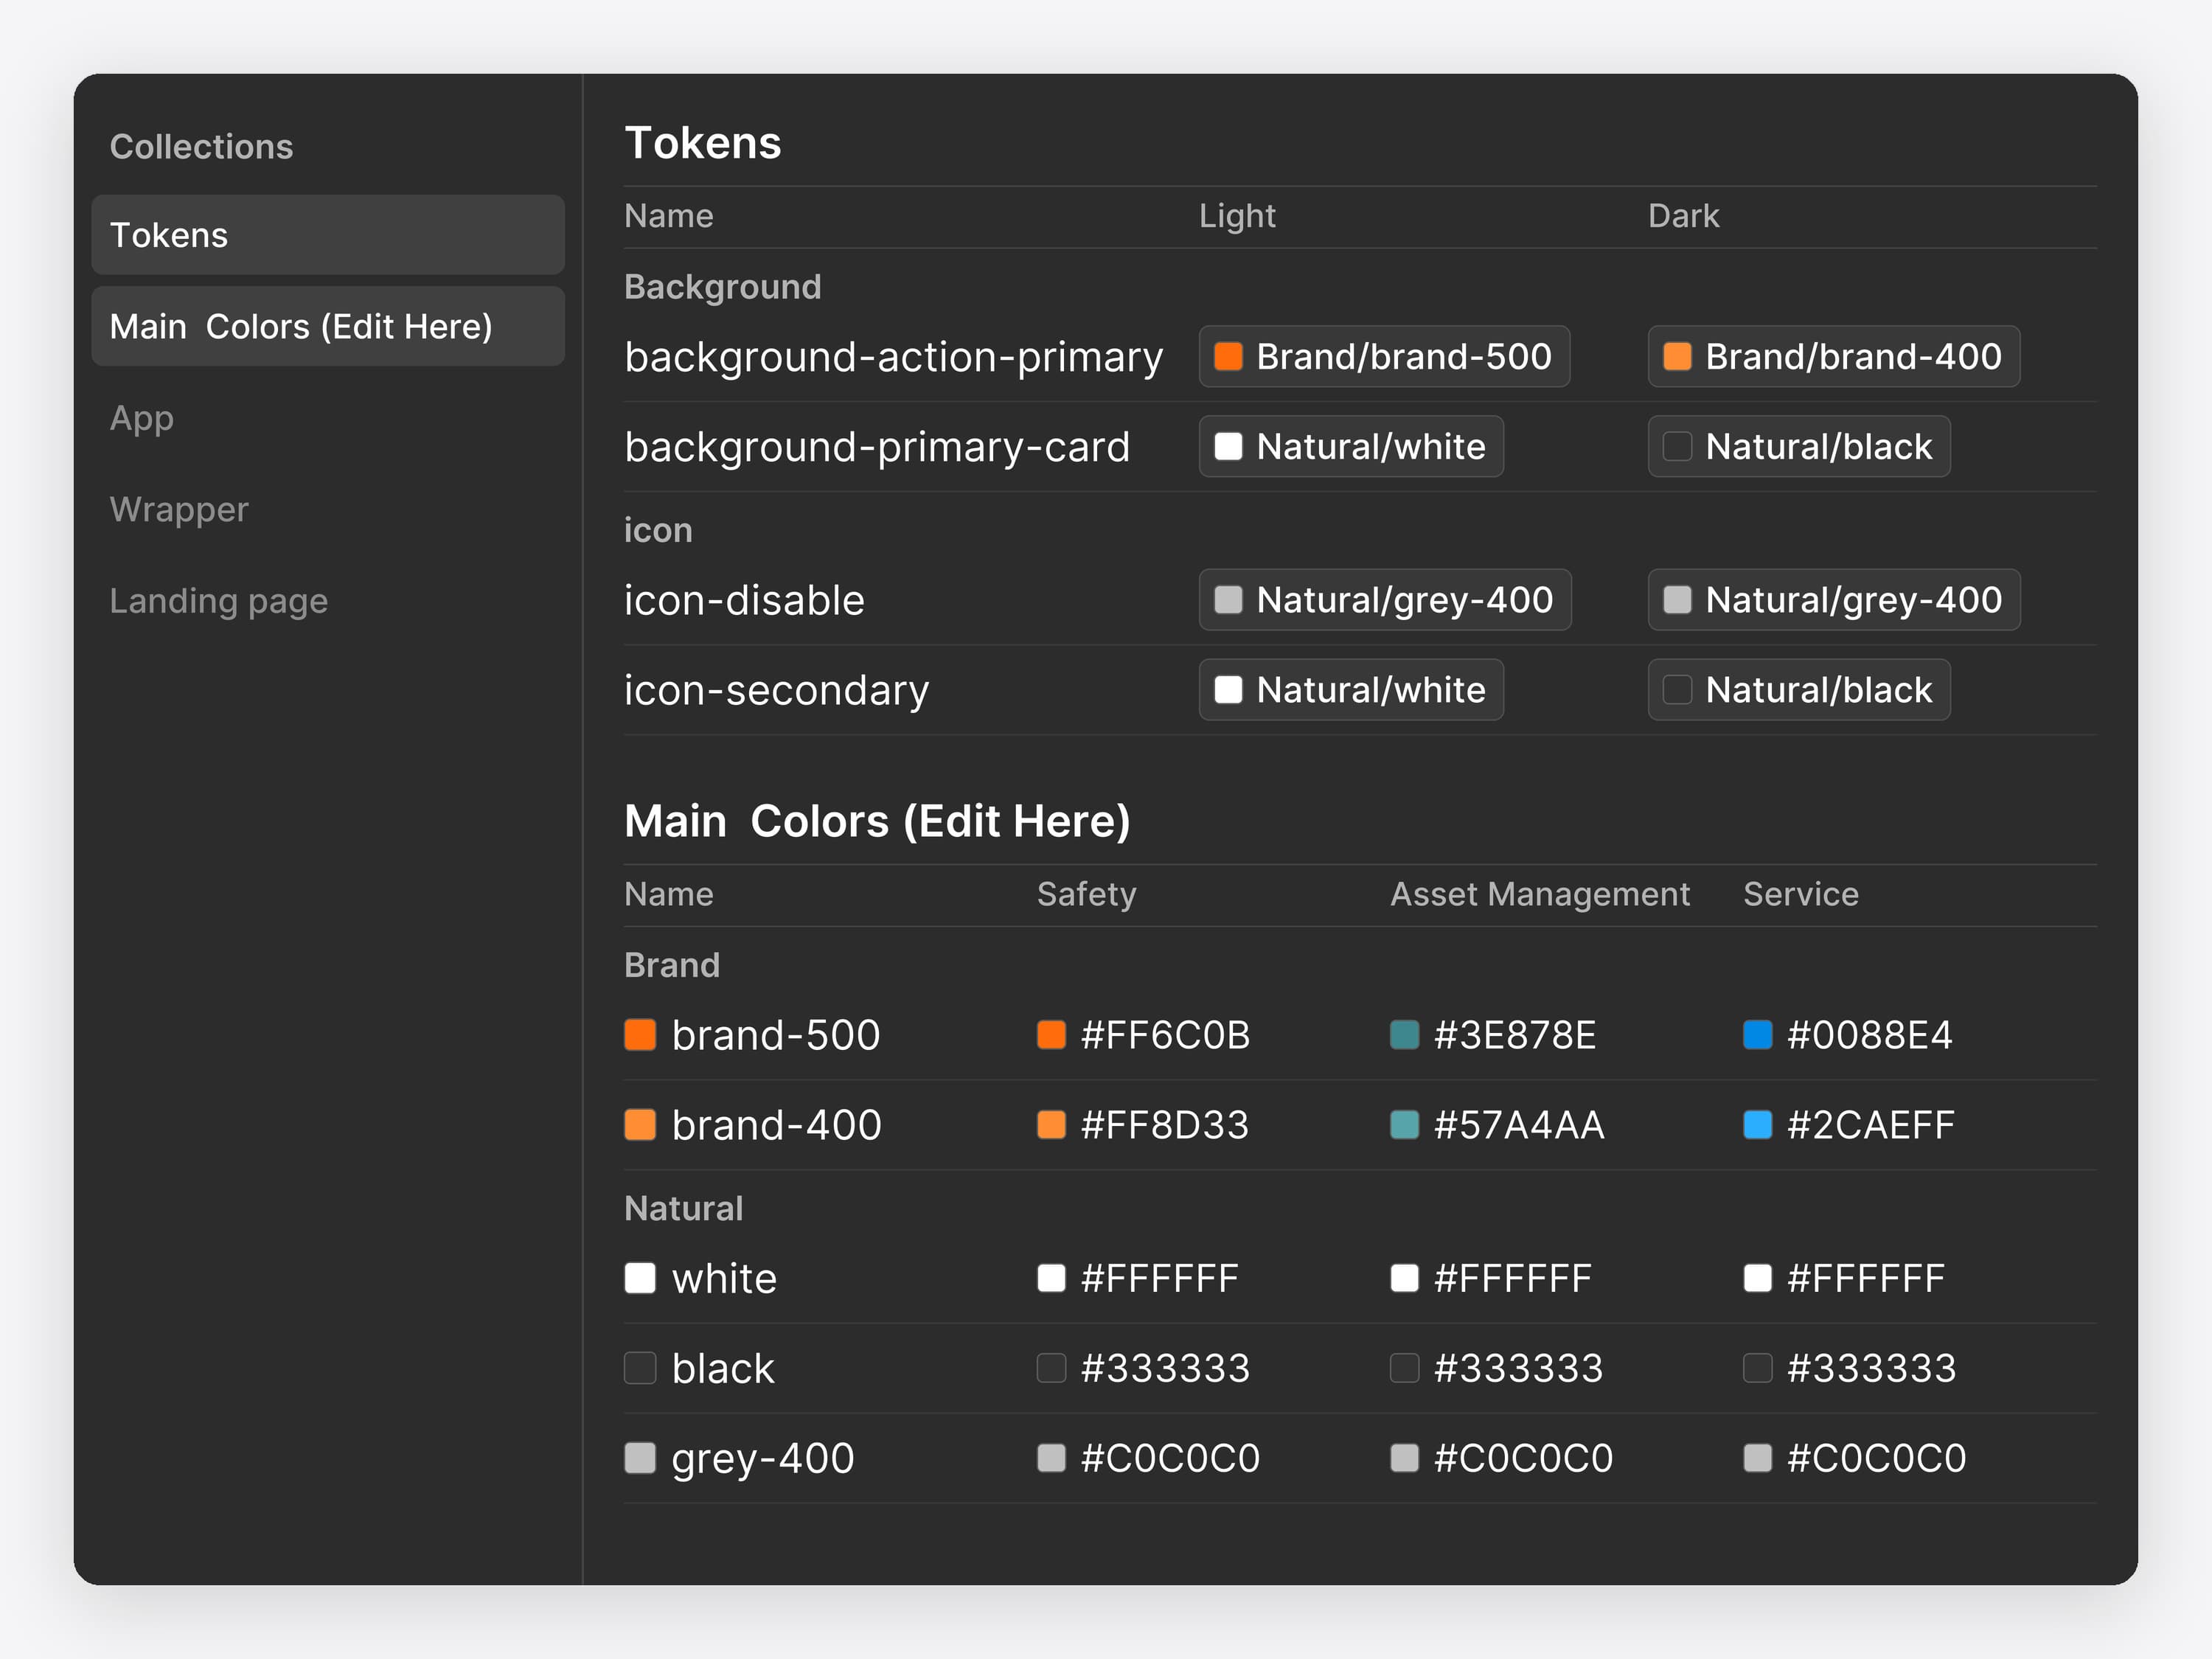Click Natural/white Light value for background-primary-card
2212x1659 pixels.
pos(1351,446)
